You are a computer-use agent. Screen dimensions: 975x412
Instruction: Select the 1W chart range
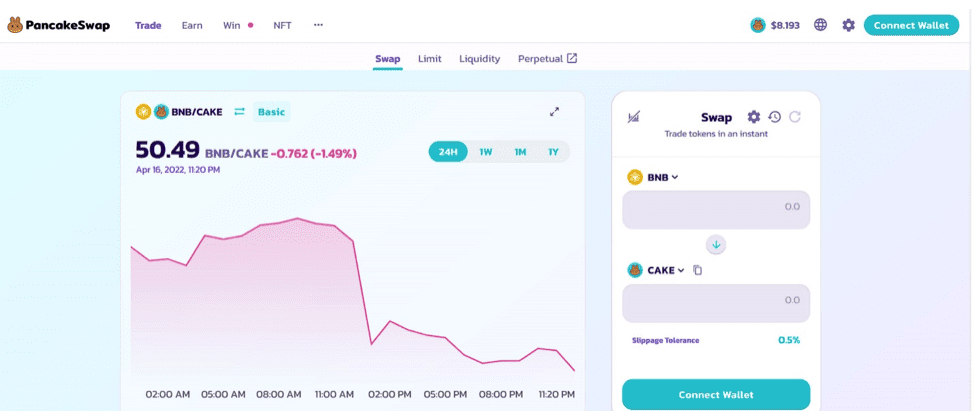click(486, 152)
